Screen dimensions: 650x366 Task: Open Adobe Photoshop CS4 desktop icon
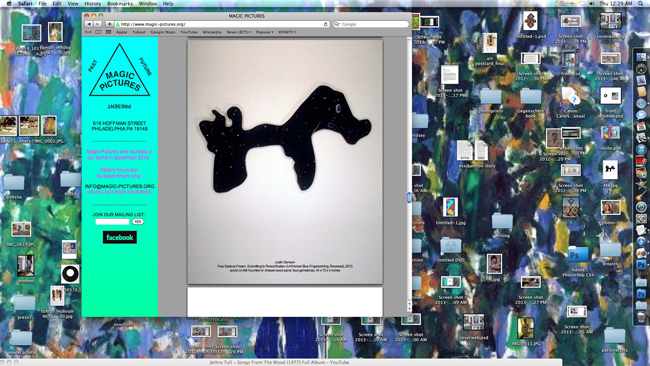tap(578, 254)
